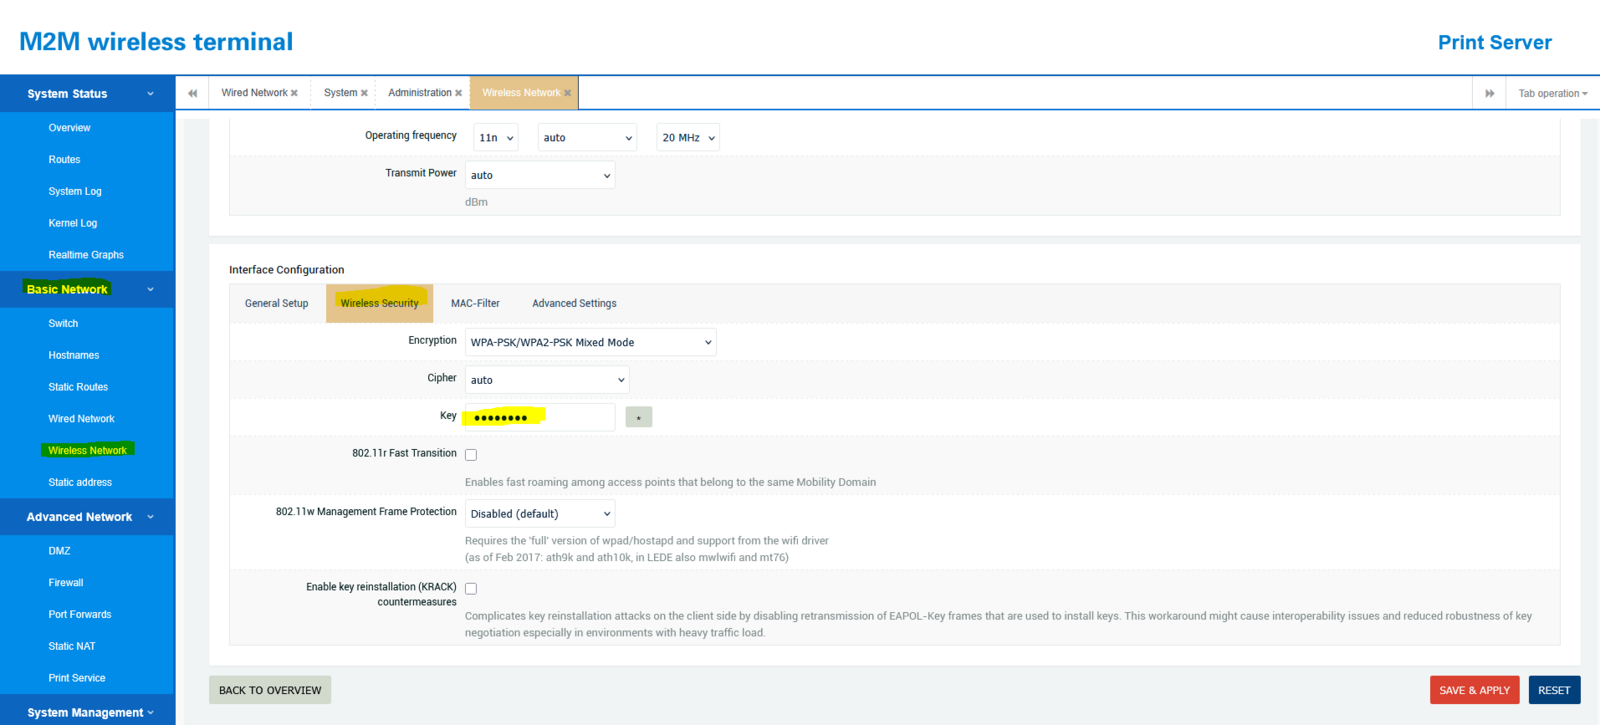Switch to the Advanced Settings tab

pos(574,303)
